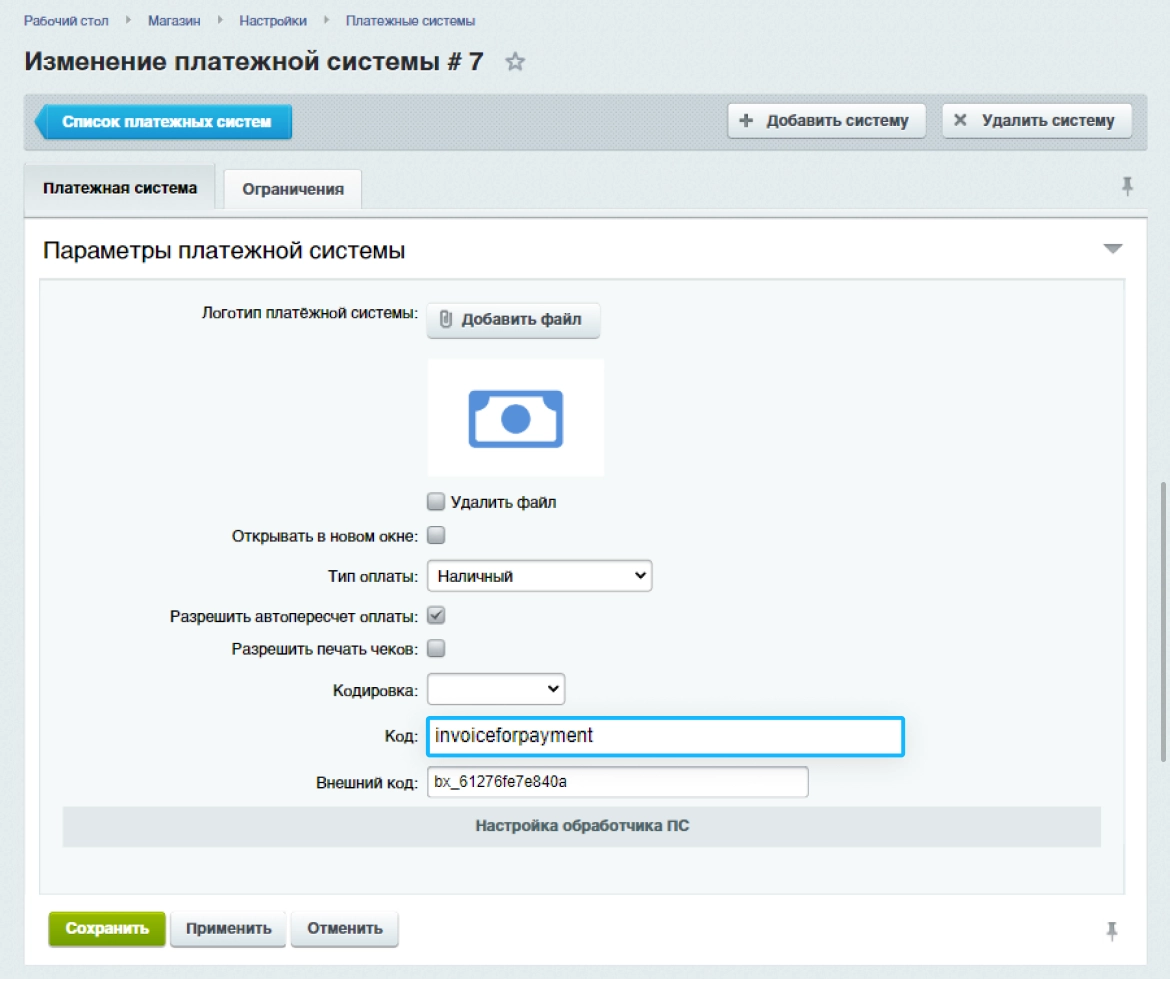Click the pin icon beside the tabs
This screenshot has width=1170, height=989.
point(1127,186)
